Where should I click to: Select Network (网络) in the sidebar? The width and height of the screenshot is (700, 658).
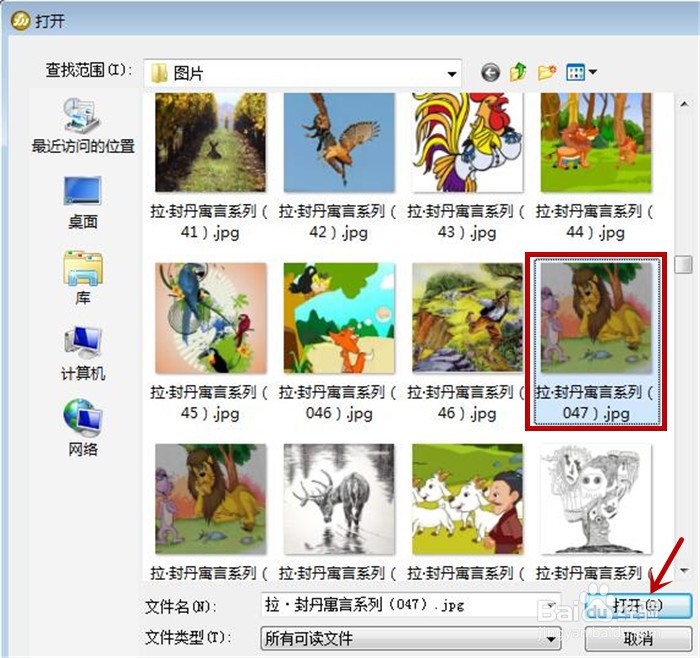tap(83, 429)
